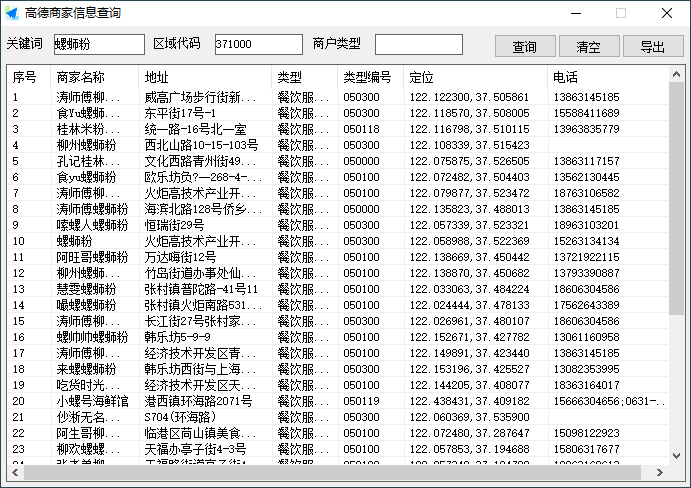This screenshot has width=691, height=488.
Task: Select row 1 with phone 13863145185
Action: (x=300, y=97)
